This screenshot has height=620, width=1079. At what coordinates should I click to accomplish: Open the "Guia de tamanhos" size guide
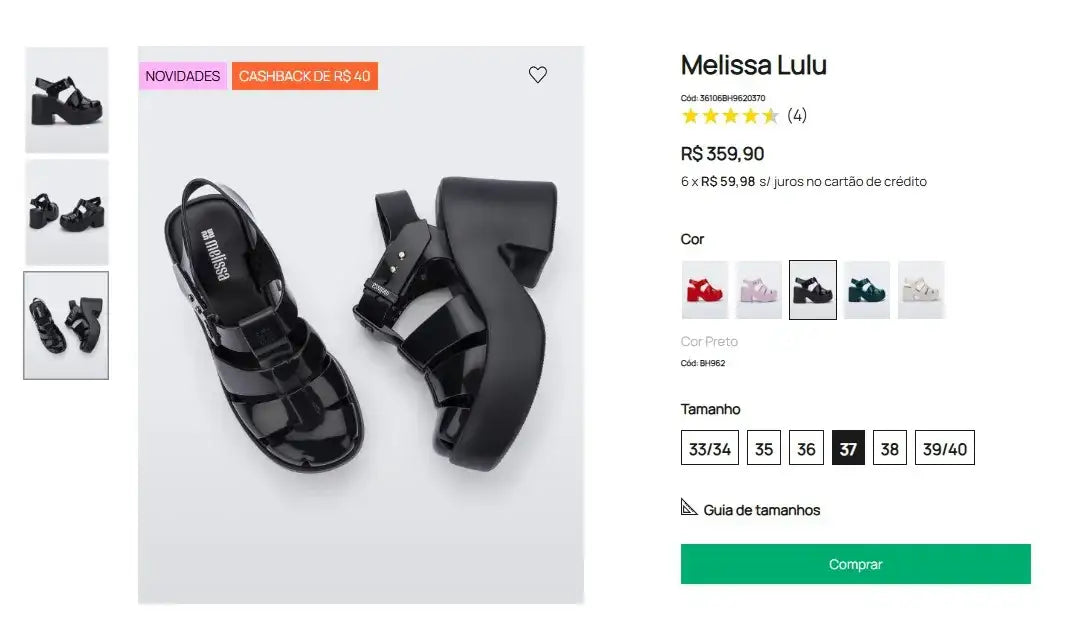(x=761, y=510)
